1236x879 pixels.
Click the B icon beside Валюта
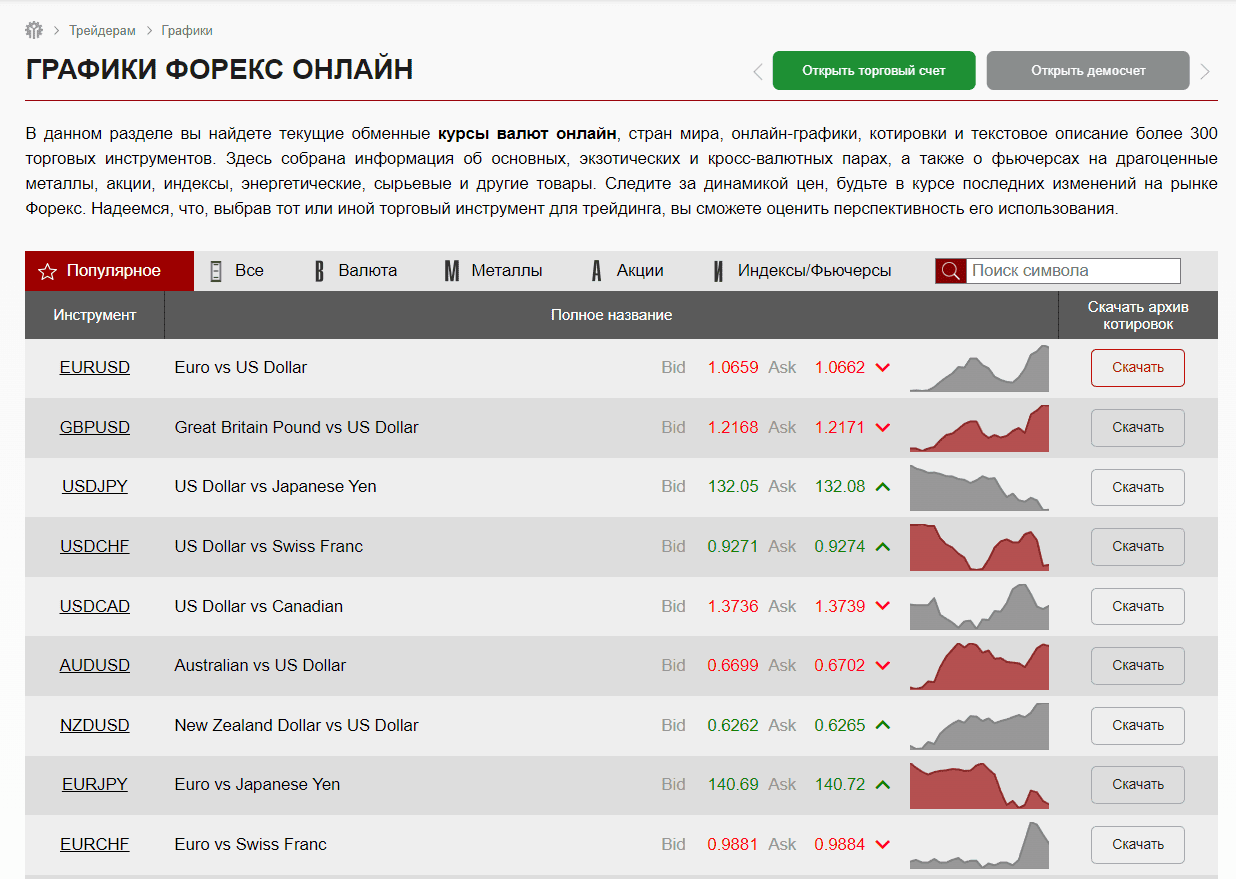319,271
